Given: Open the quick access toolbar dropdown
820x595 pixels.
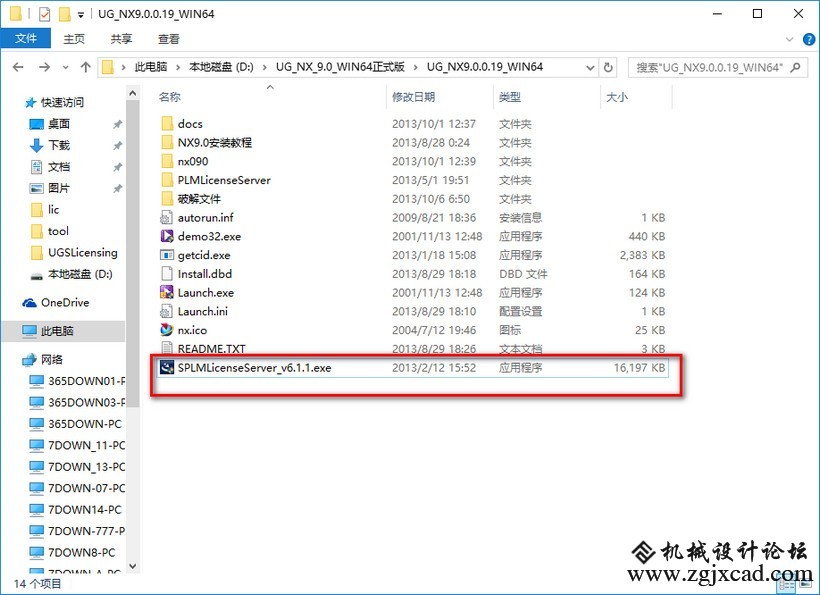Looking at the screenshot, I should (81, 15).
